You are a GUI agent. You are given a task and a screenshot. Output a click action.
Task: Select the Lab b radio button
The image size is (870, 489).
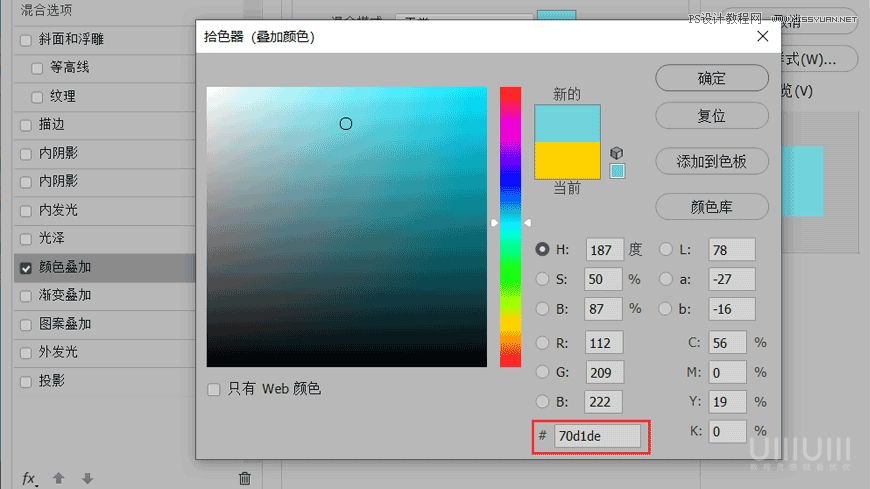pyautogui.click(x=665, y=309)
